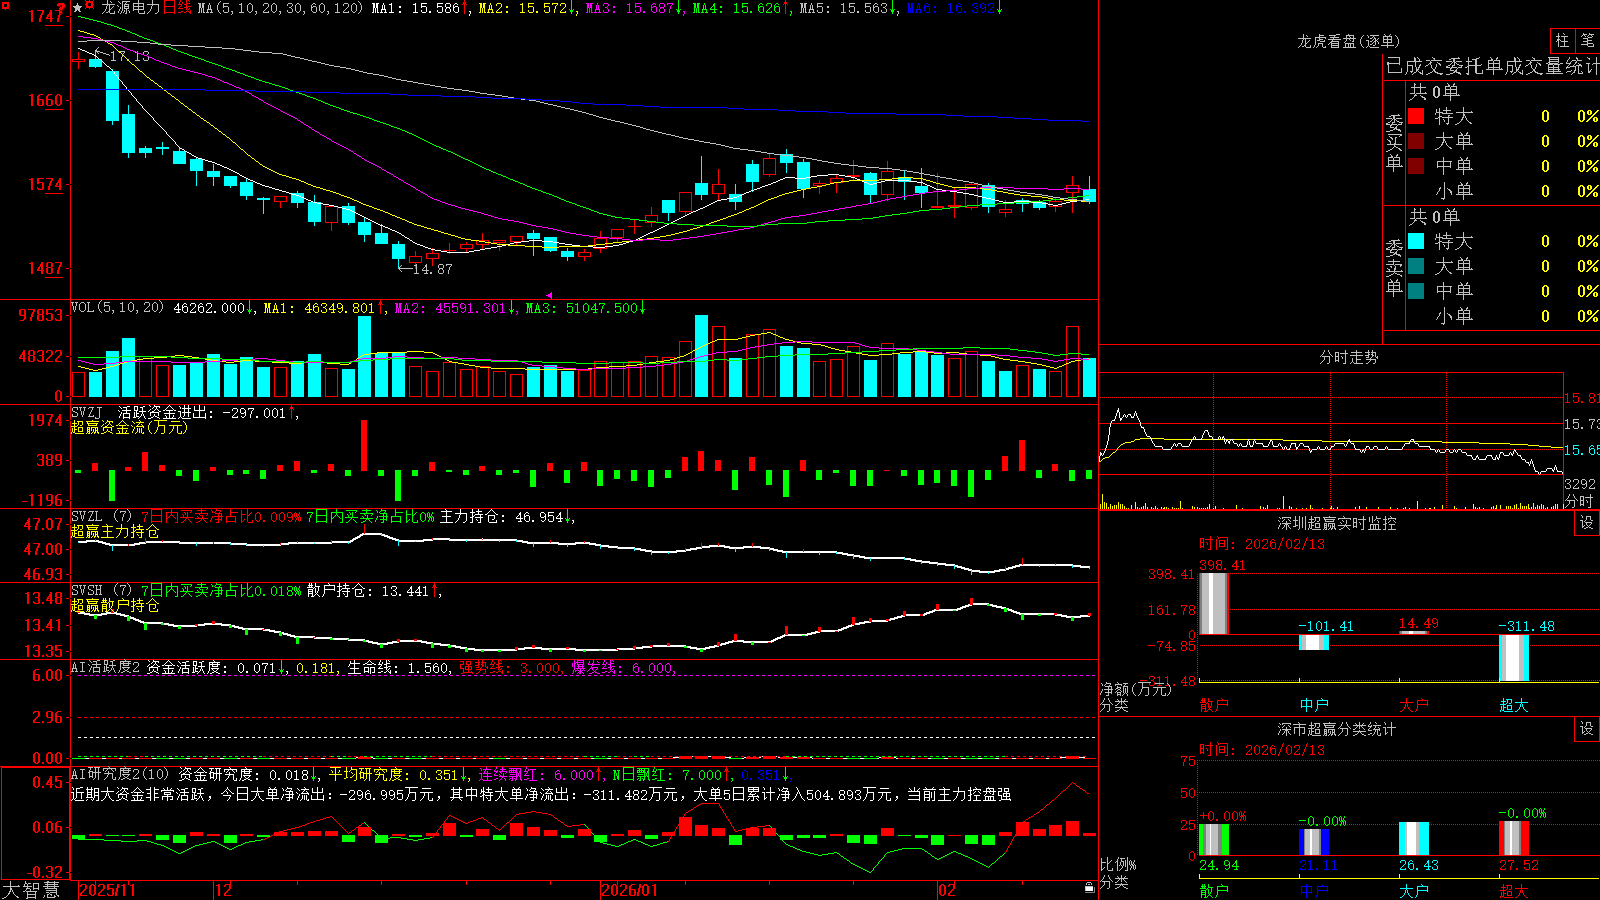Click the cyan 特大 sell-order color swatch
Viewport: 1600px width, 900px height.
pos(1416,241)
